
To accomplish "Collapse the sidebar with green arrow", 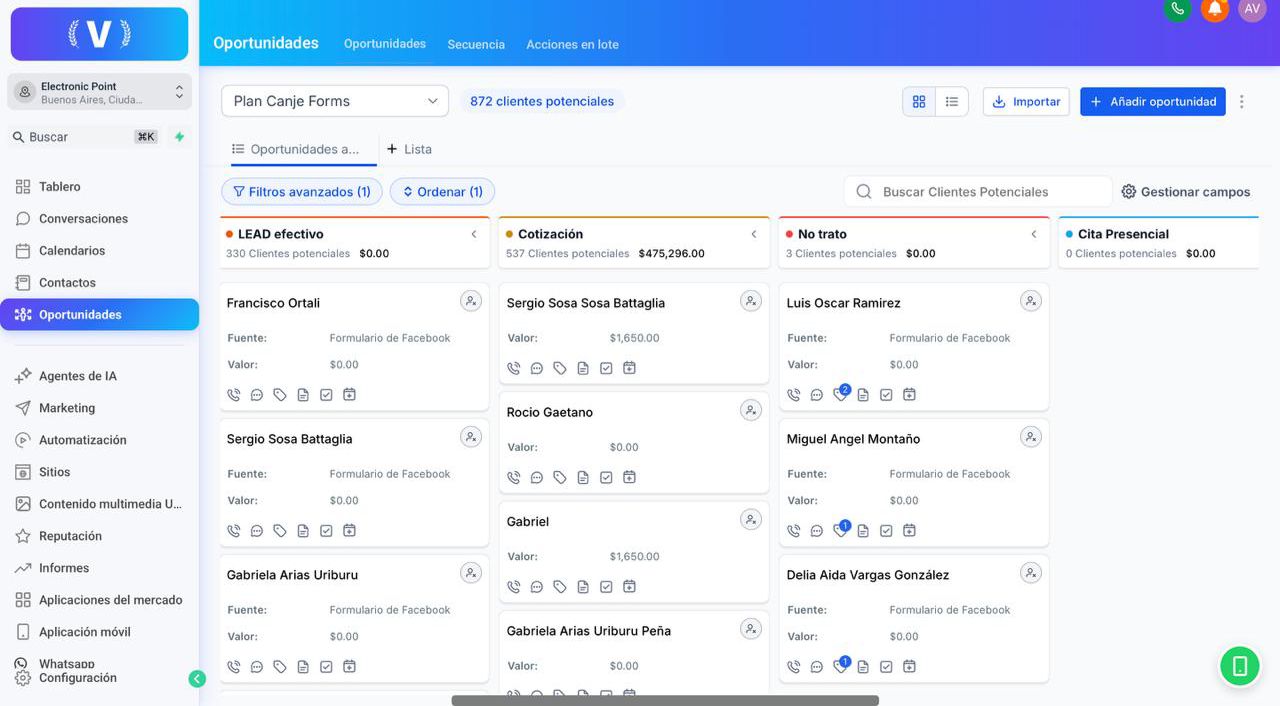I will tap(197, 679).
